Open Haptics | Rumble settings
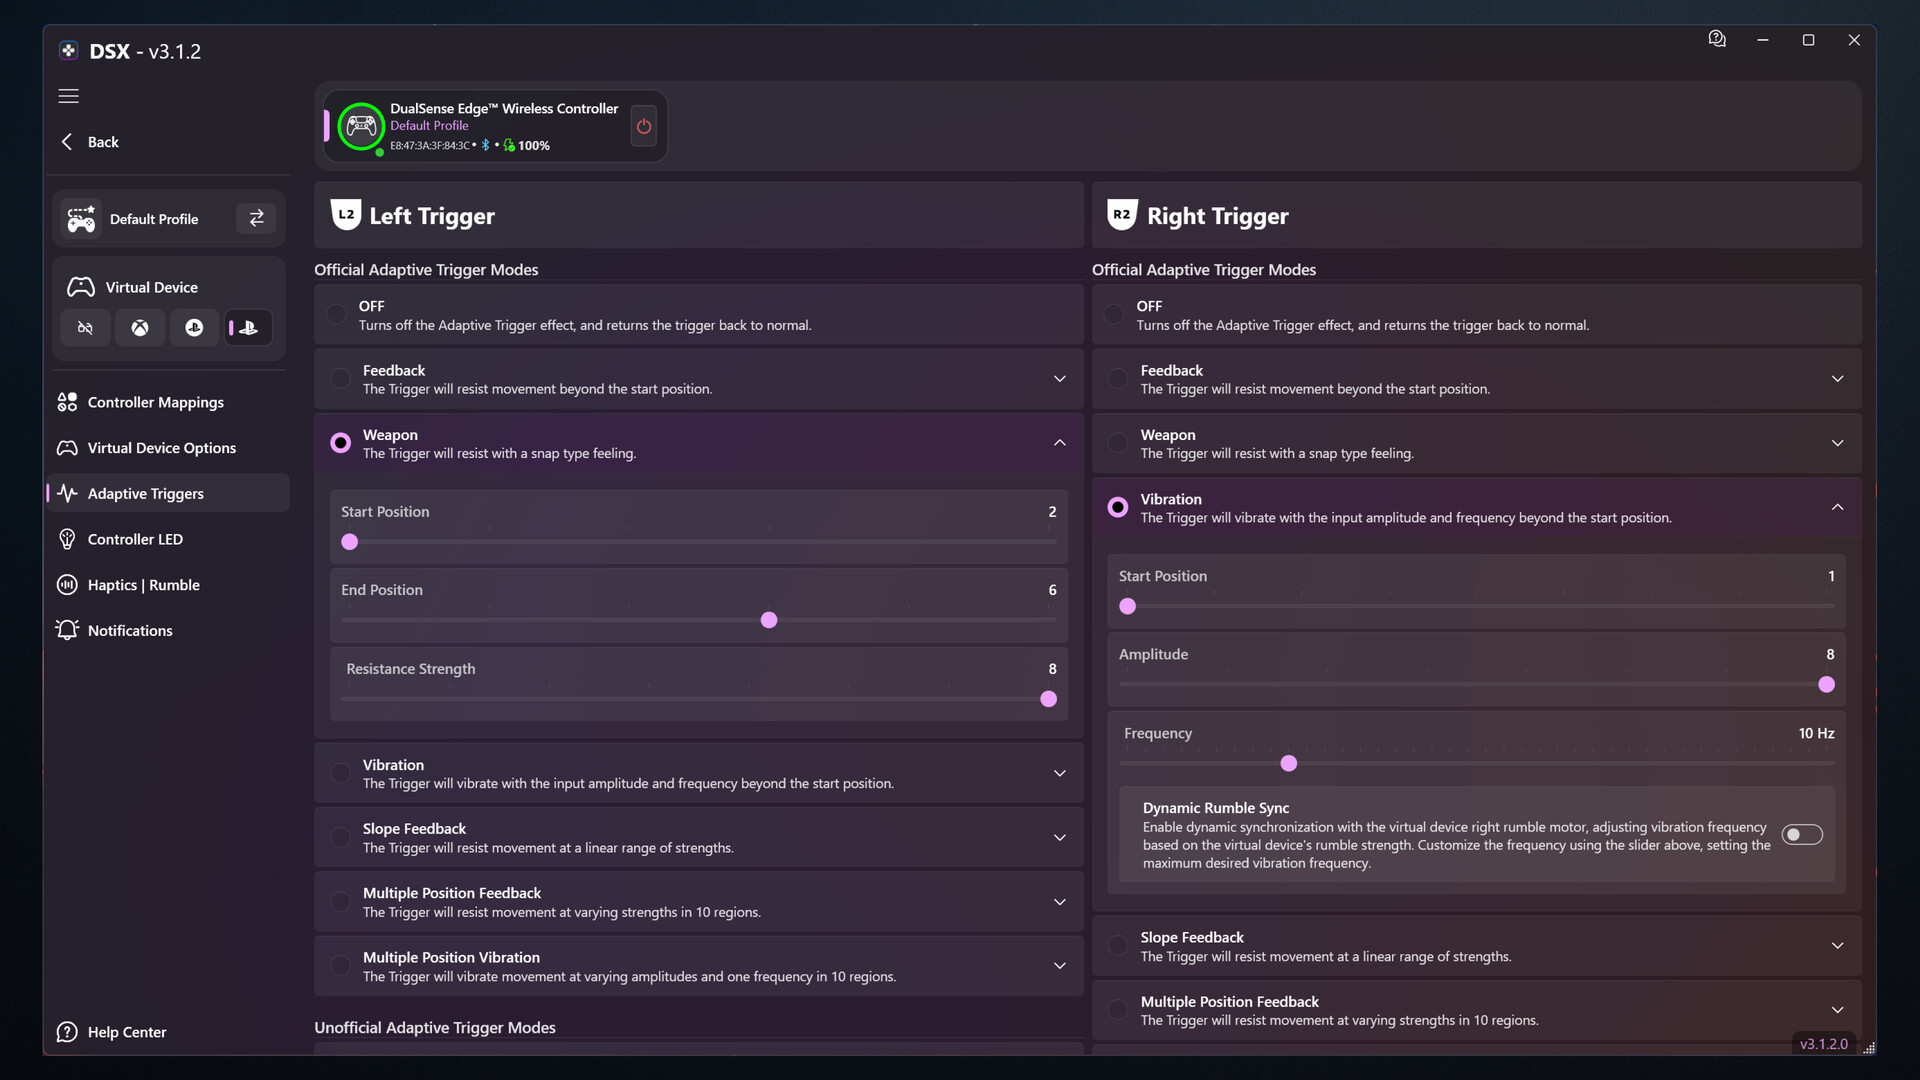Viewport: 1920px width, 1080px height. pos(143,585)
